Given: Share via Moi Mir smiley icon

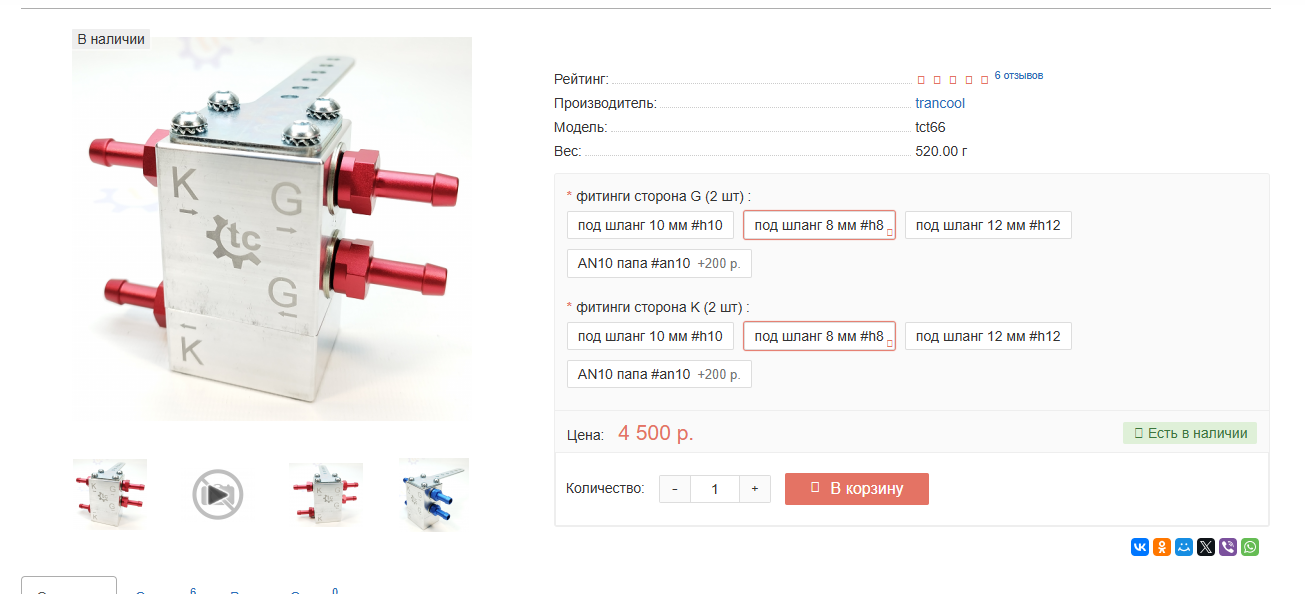Looking at the screenshot, I should (1184, 547).
